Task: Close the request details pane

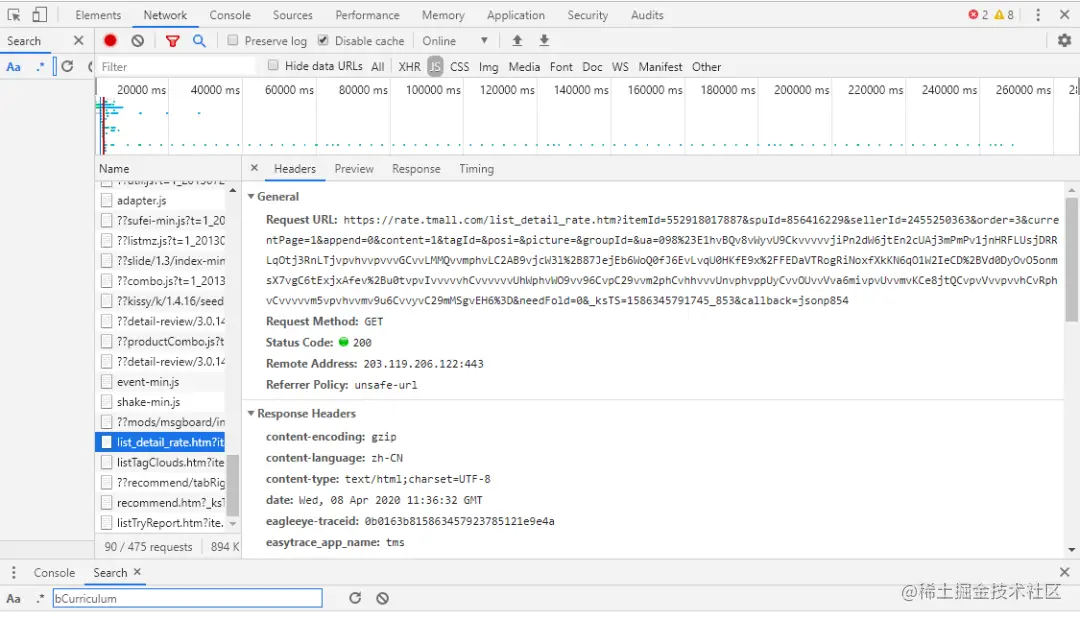Action: pos(254,168)
